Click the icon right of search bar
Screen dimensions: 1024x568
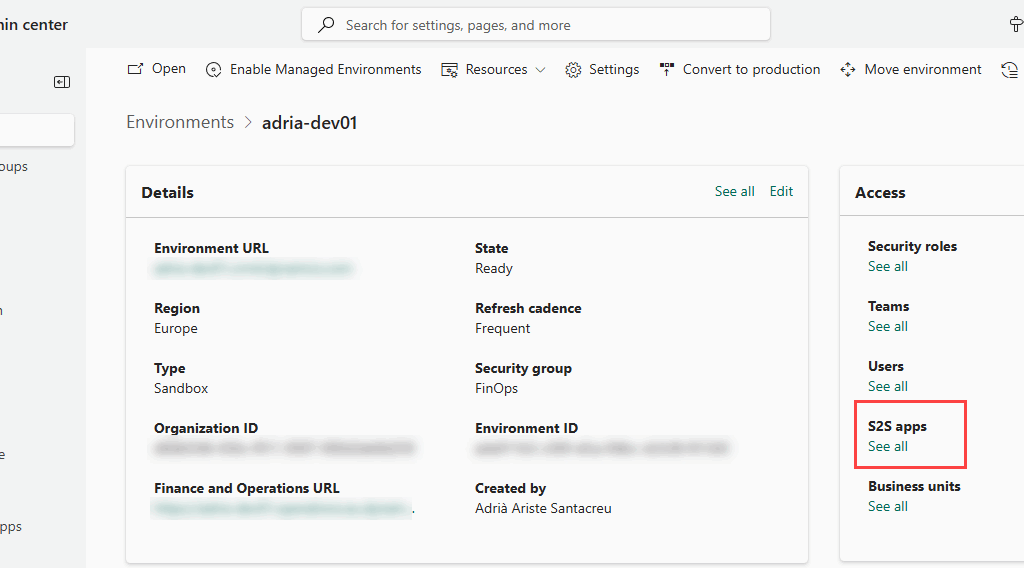pyautogui.click(x=1016, y=25)
